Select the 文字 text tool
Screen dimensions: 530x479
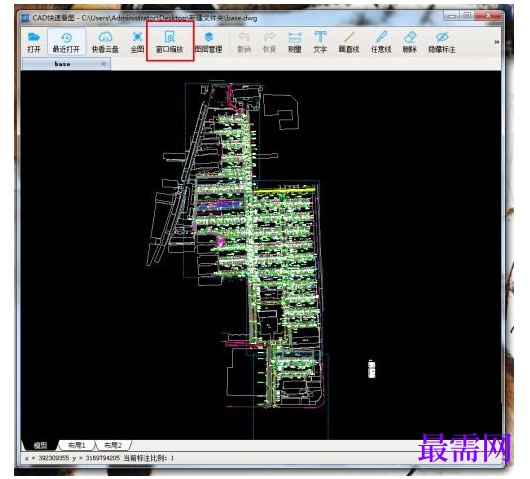click(x=320, y=42)
